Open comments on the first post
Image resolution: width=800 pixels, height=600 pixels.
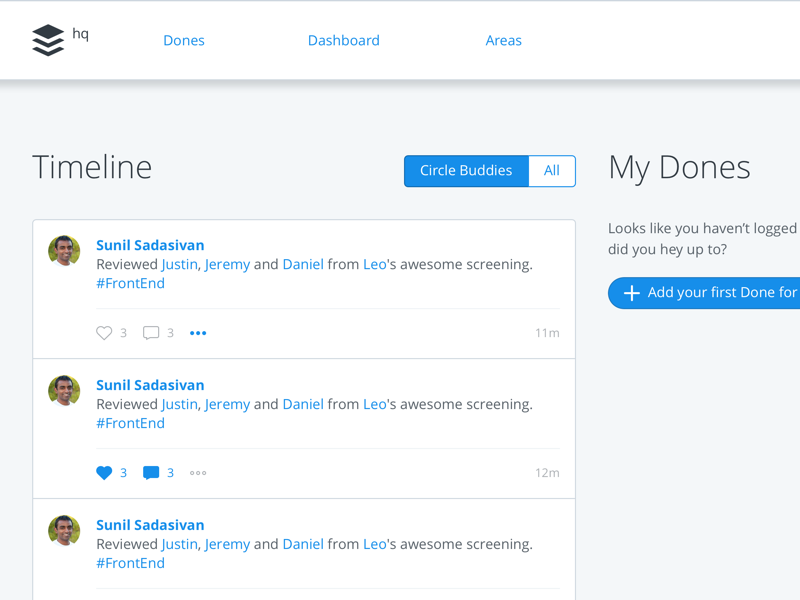(150, 333)
